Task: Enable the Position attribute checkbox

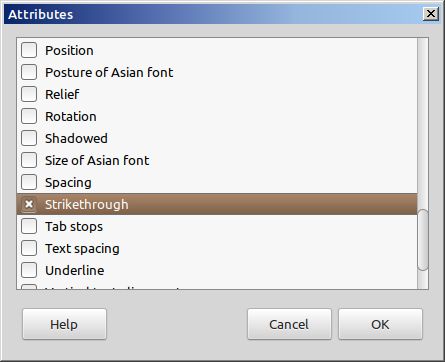Action: point(29,50)
